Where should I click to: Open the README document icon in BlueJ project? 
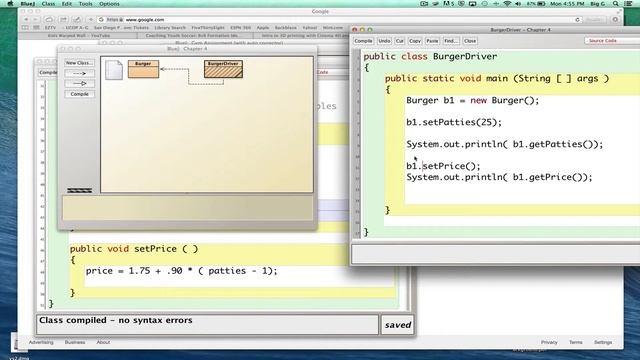click(114, 69)
